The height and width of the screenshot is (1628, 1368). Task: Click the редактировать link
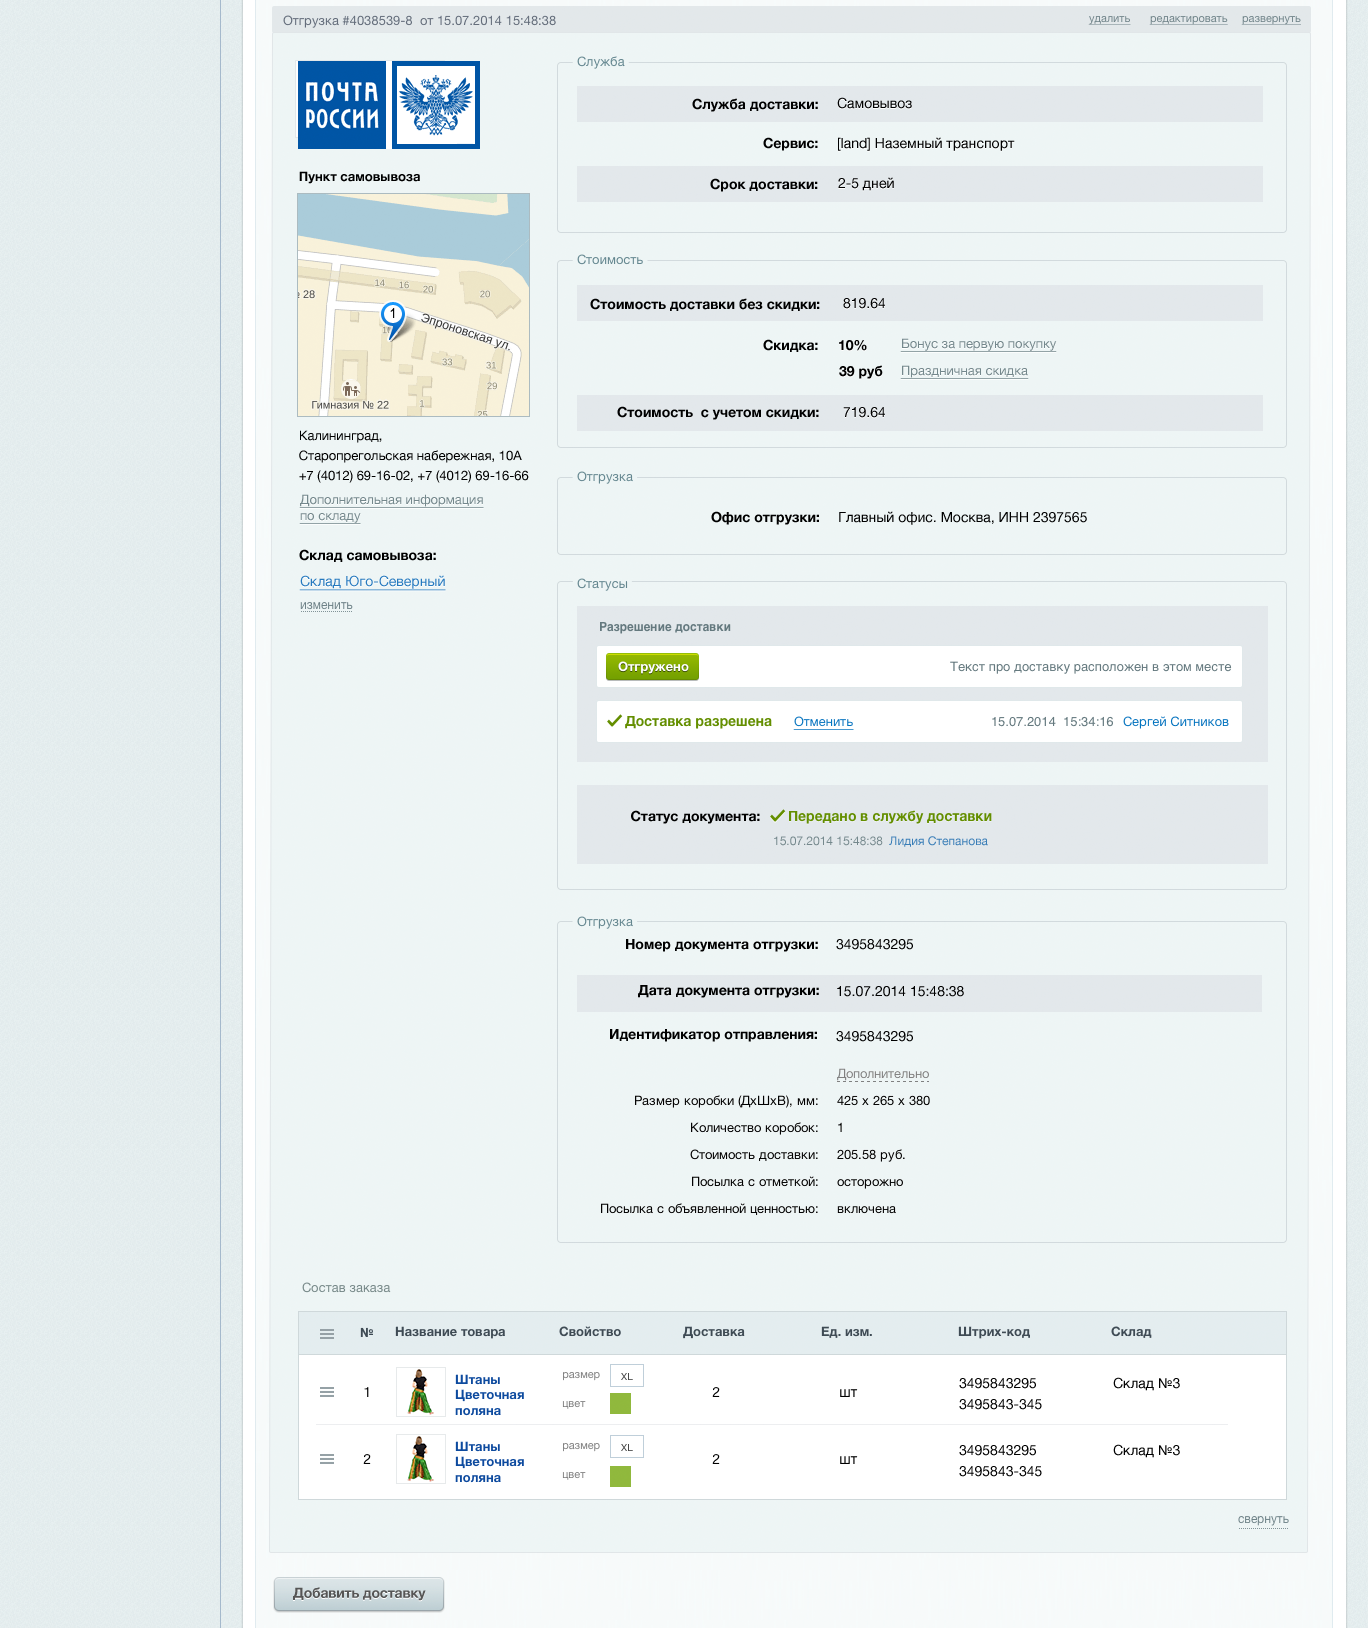coord(1188,19)
